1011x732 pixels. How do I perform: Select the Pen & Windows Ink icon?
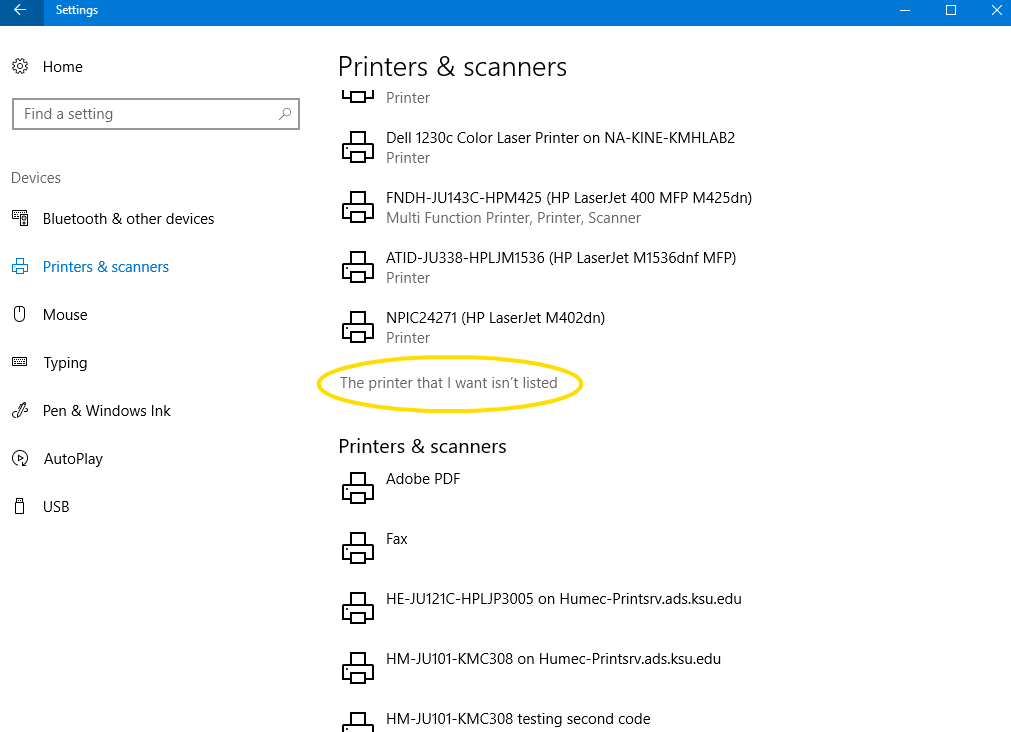click(20, 410)
